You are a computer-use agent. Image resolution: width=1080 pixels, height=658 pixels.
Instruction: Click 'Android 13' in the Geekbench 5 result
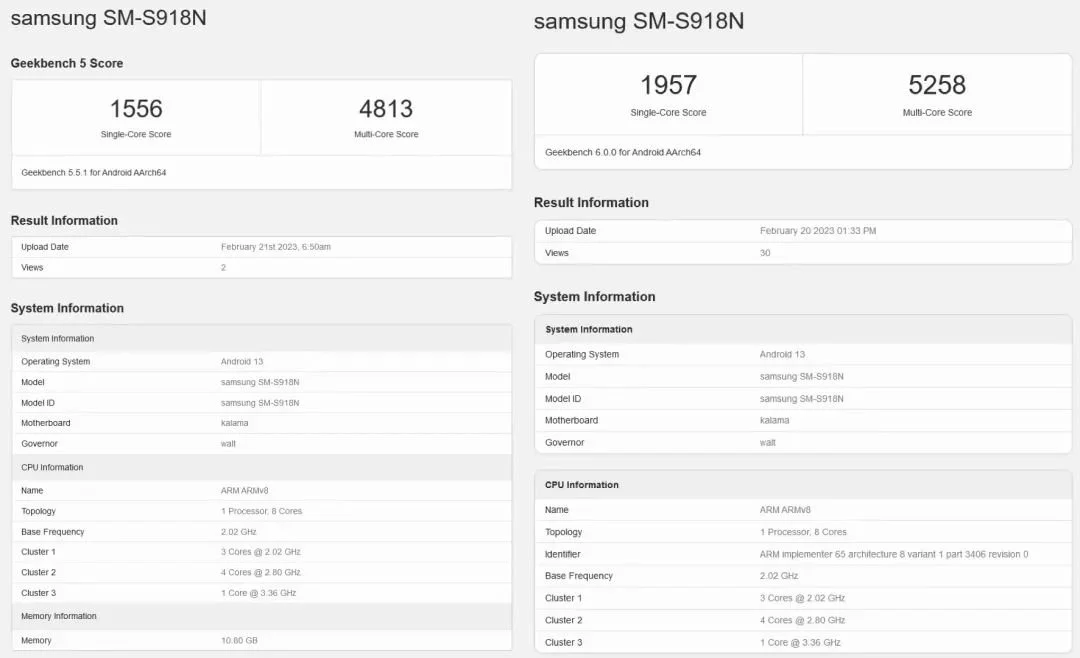(242, 361)
